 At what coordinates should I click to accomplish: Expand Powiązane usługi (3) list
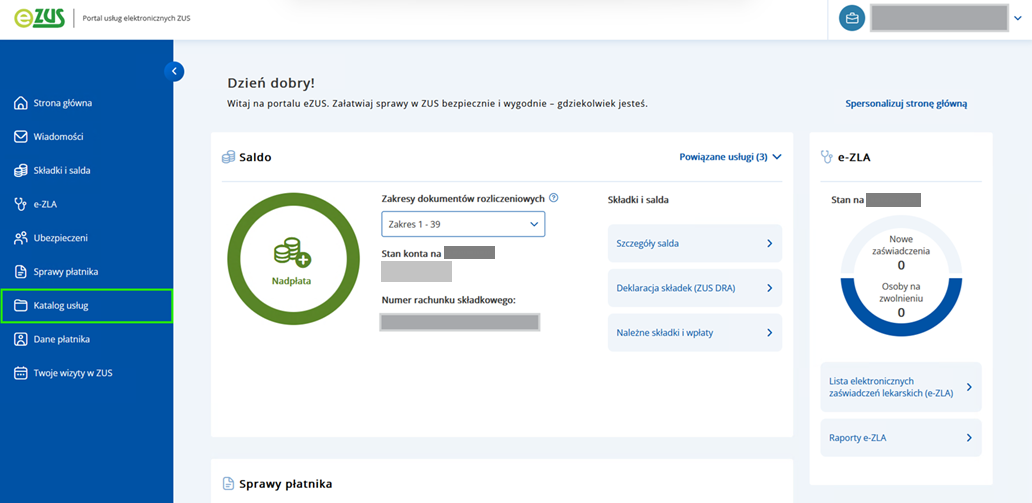[729, 157]
